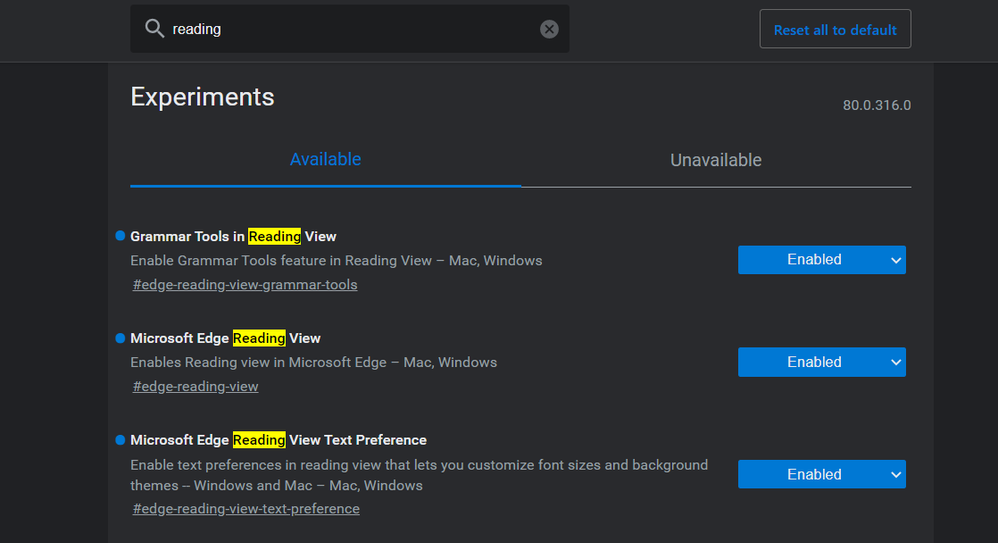
Task: Click 'Enable Grammar Tools feature' description text
Action: (336, 260)
